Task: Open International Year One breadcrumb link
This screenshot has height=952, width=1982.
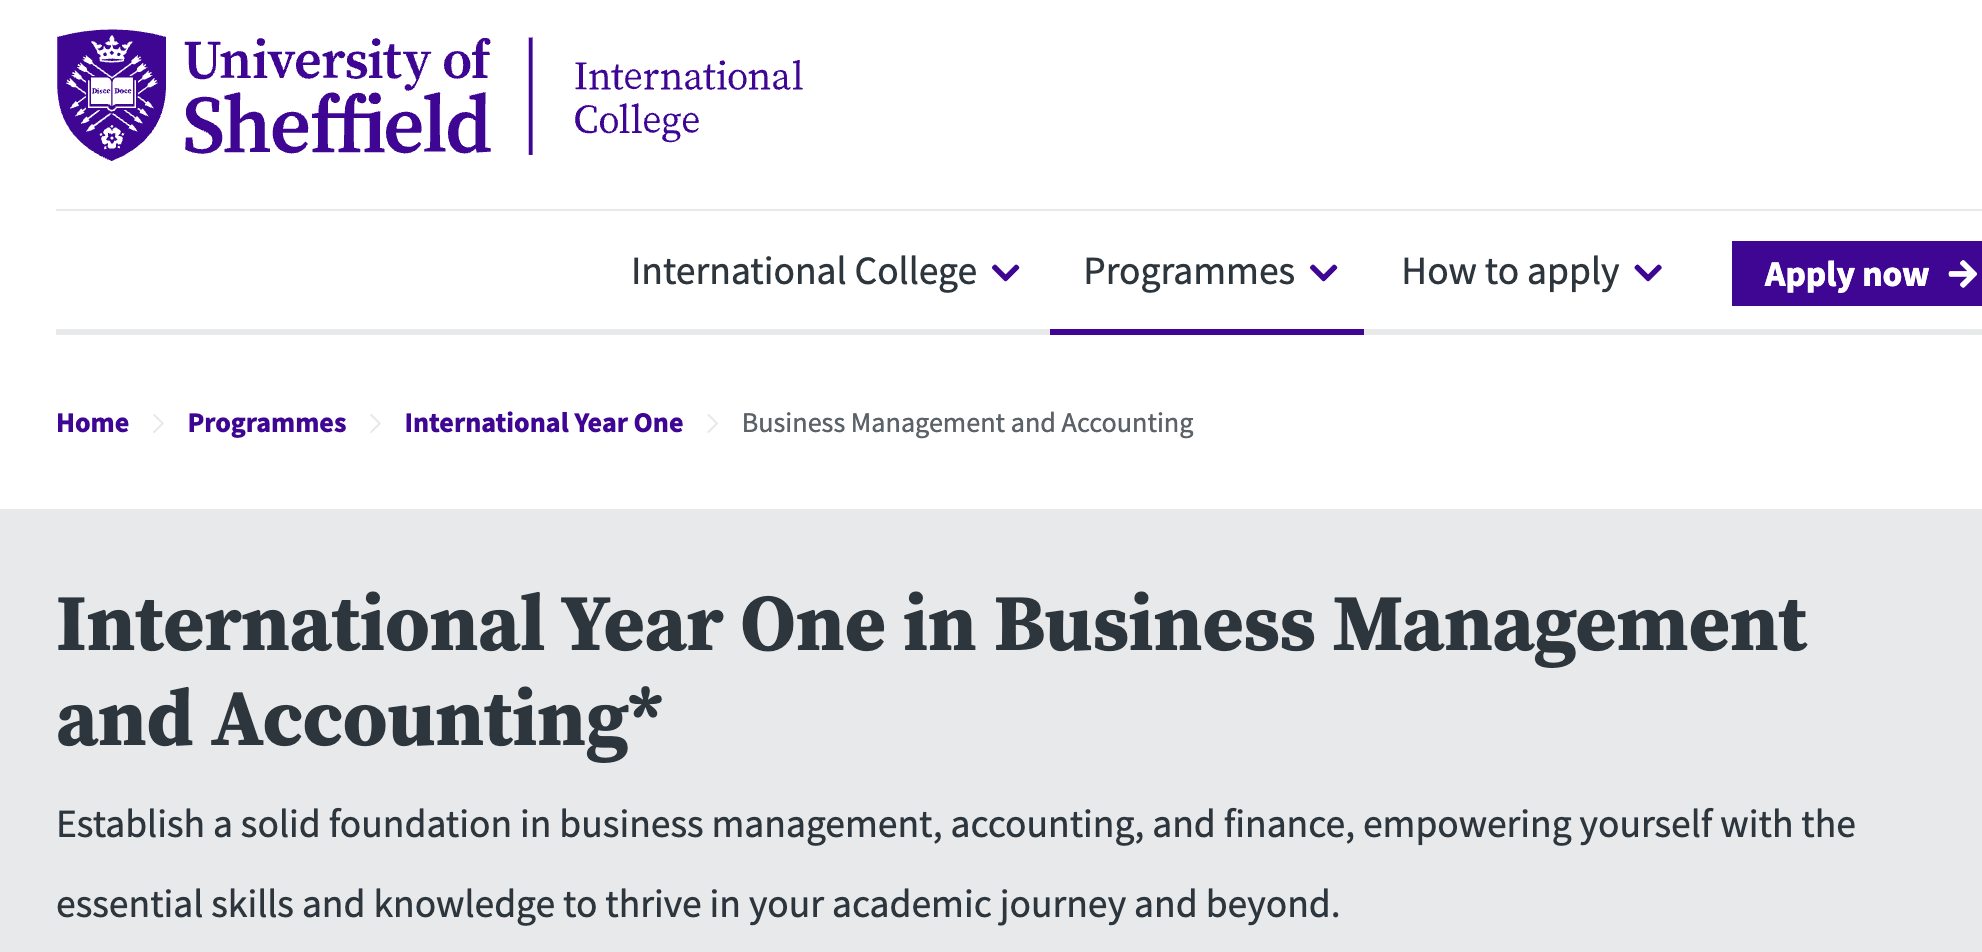Action: tap(543, 423)
